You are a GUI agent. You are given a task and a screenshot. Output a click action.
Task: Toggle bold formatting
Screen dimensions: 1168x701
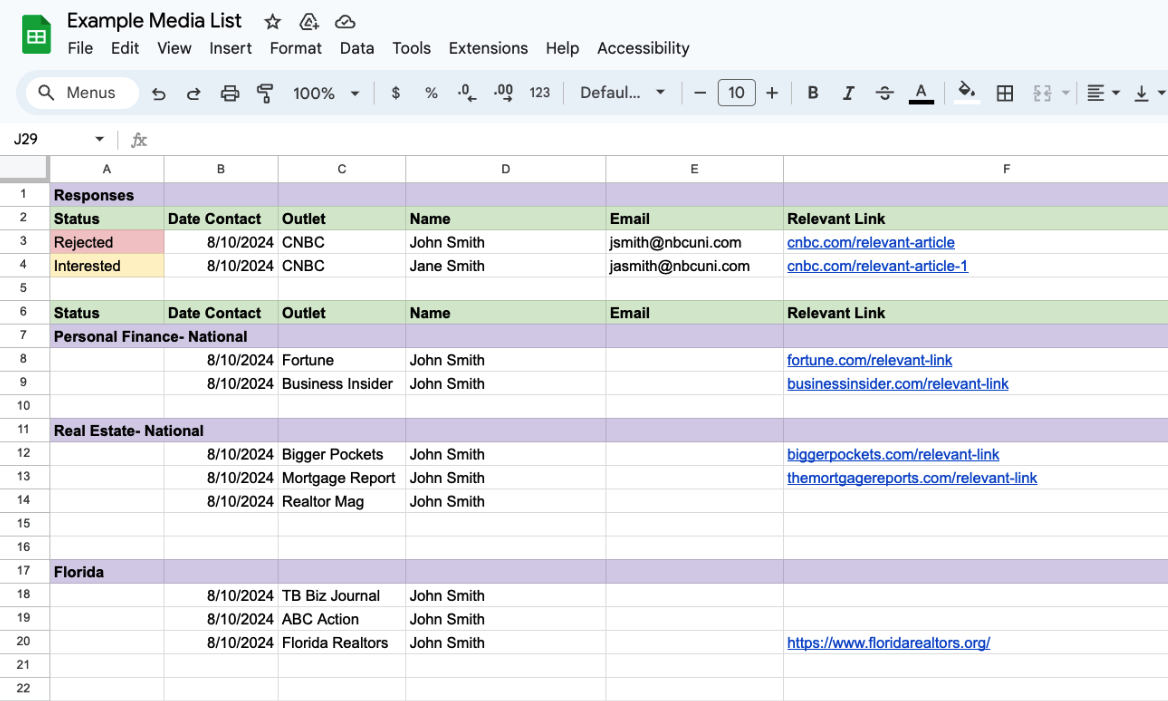[x=813, y=92]
